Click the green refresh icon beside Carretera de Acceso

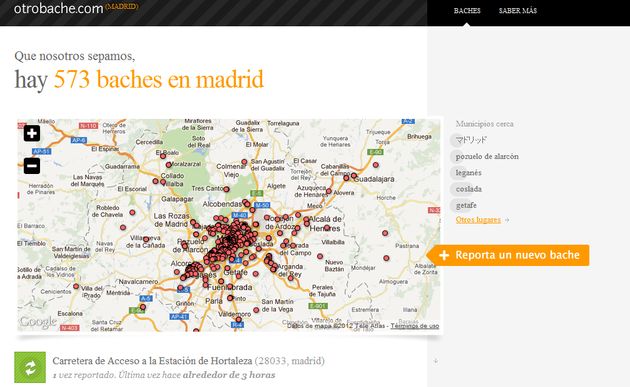tap(30, 367)
